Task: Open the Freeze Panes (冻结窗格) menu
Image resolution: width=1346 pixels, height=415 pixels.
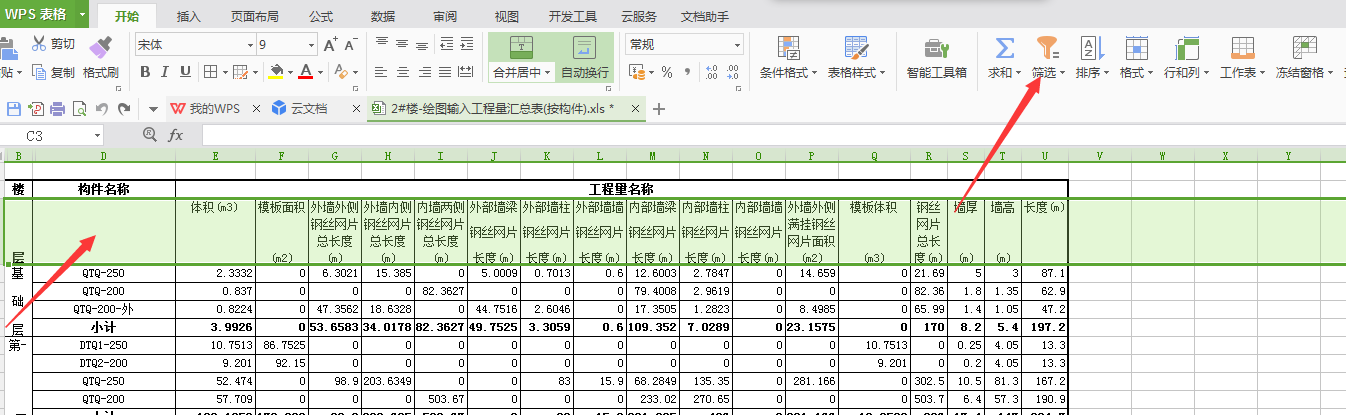Action: click(1304, 58)
